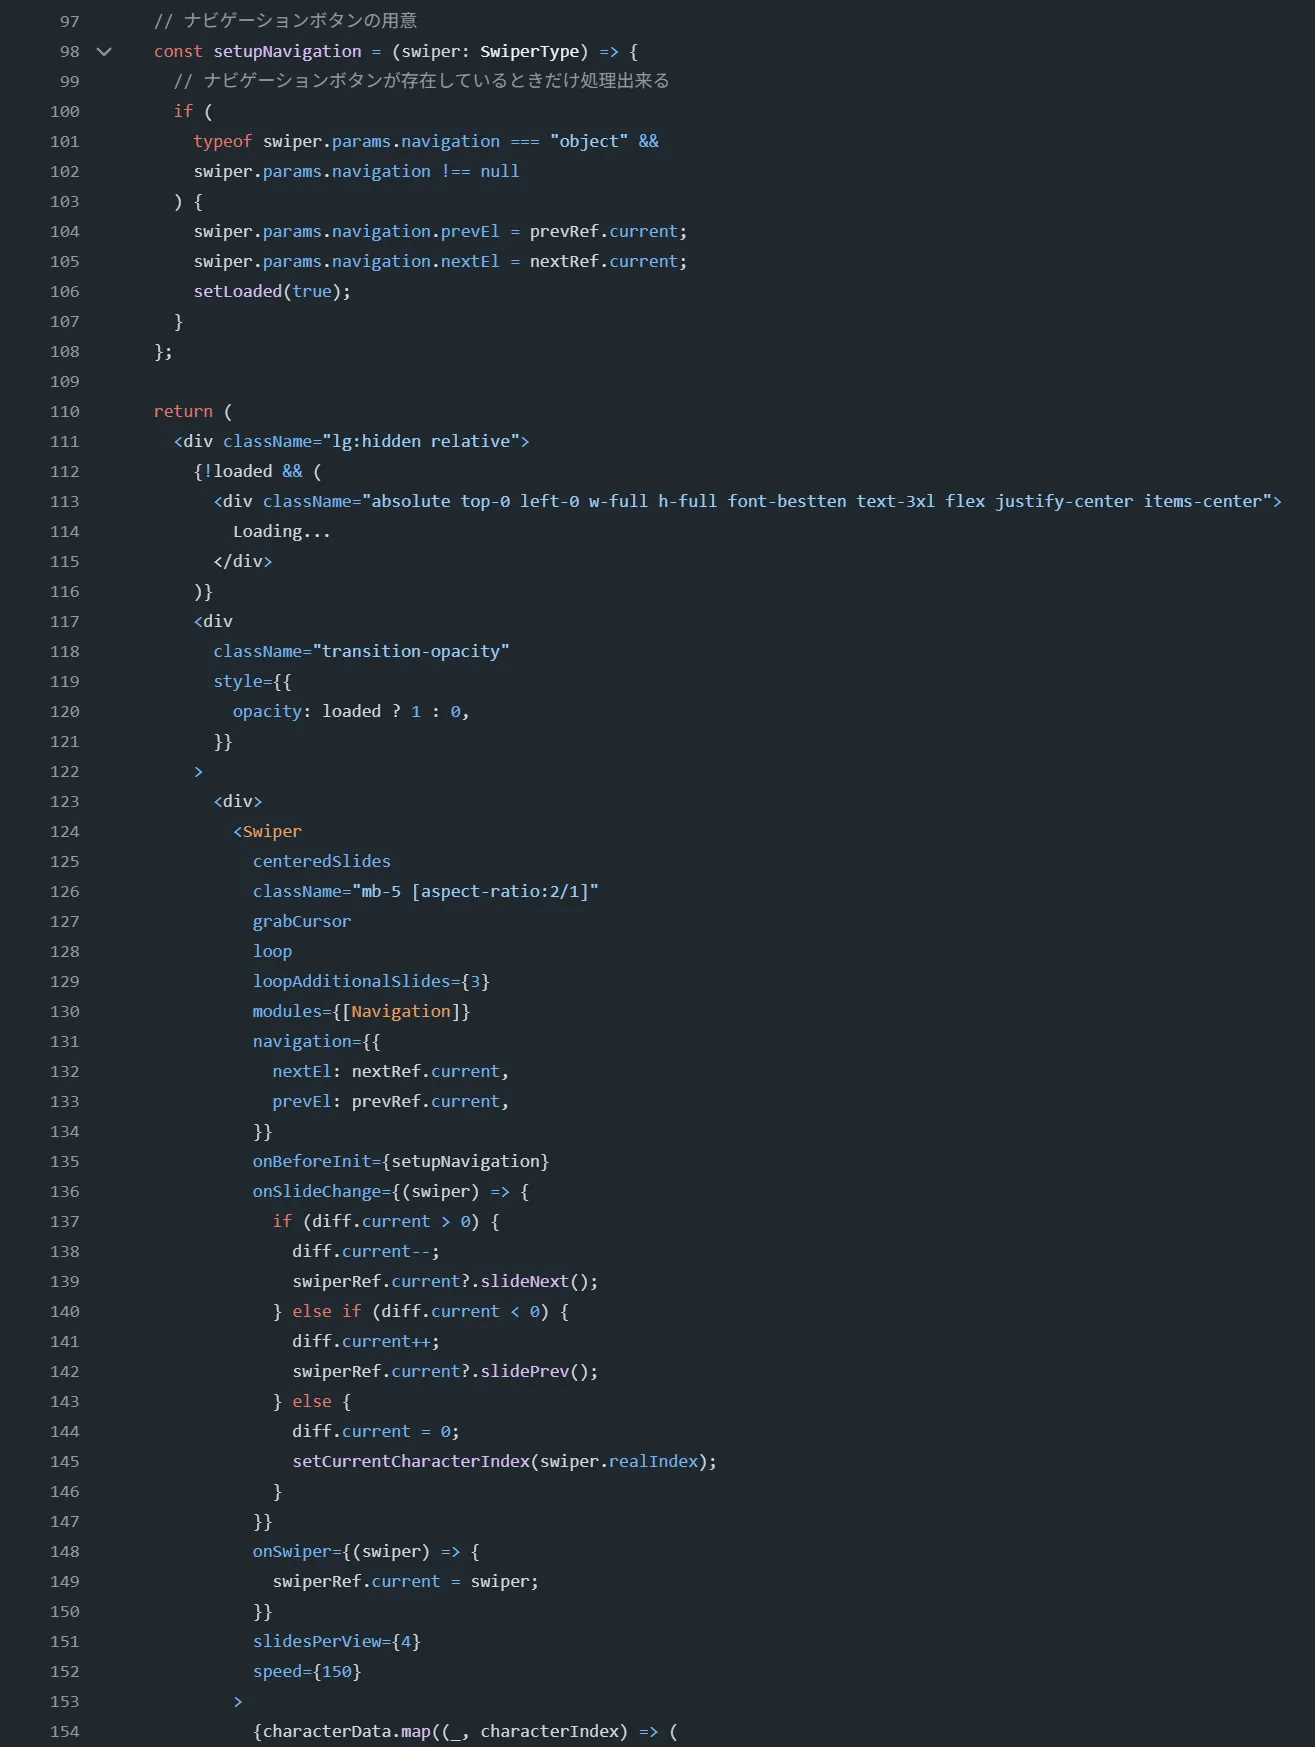Select line number 104
1315x1747 pixels.
click(x=65, y=231)
